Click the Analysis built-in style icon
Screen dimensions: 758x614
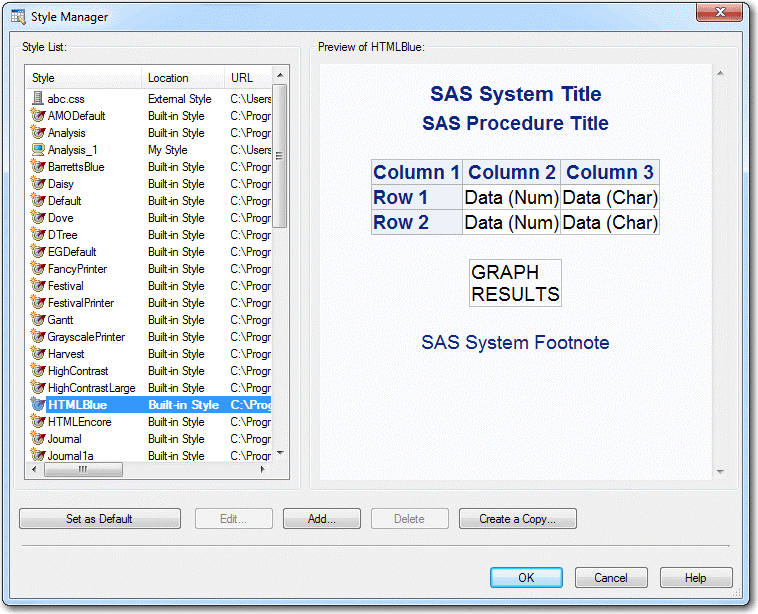[38, 132]
